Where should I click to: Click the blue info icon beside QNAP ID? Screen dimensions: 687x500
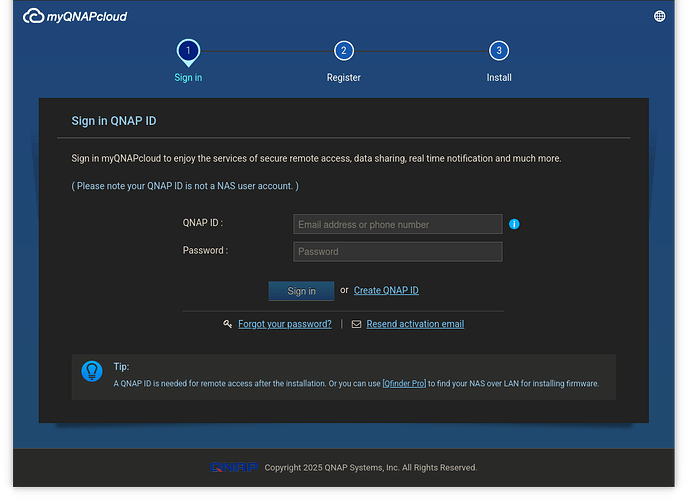tap(514, 224)
